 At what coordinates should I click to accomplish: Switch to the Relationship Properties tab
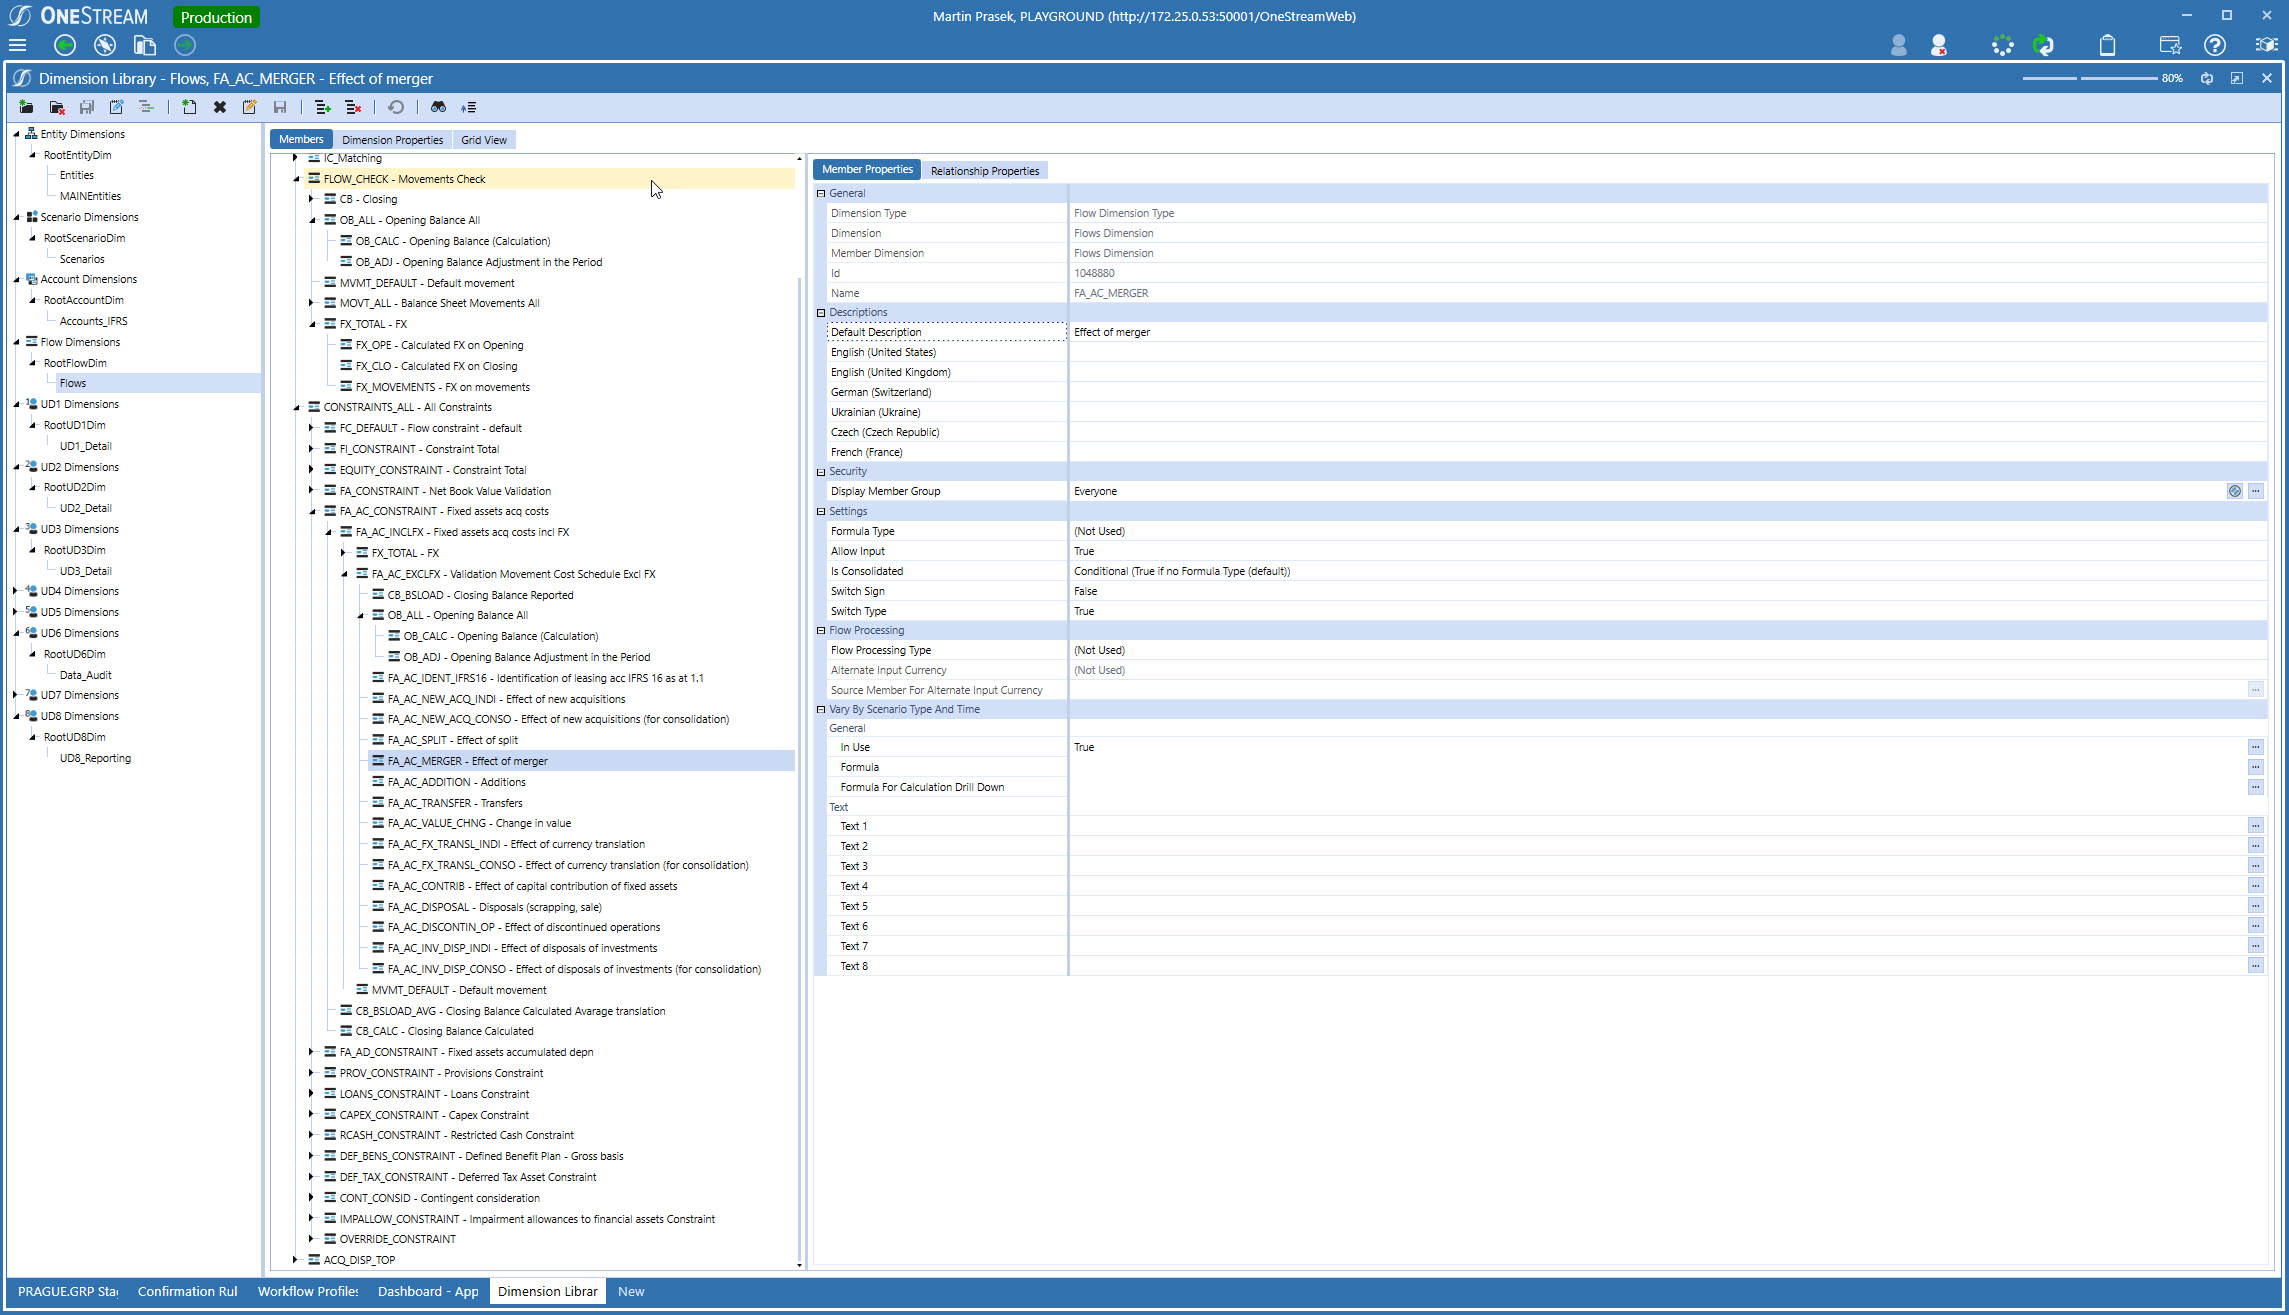point(984,171)
